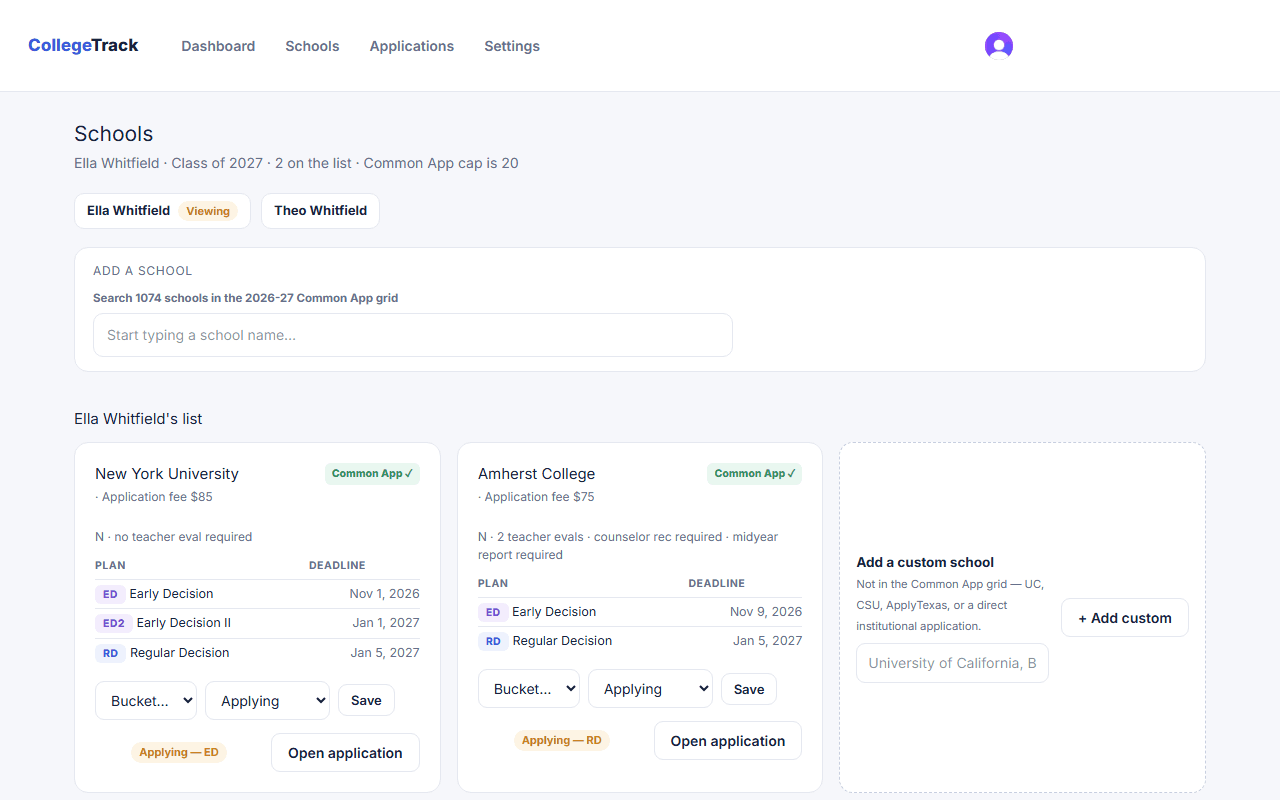The image size is (1280, 800).
Task: Go to the CollegeTrack home logo
Action: pyautogui.click(x=83, y=45)
